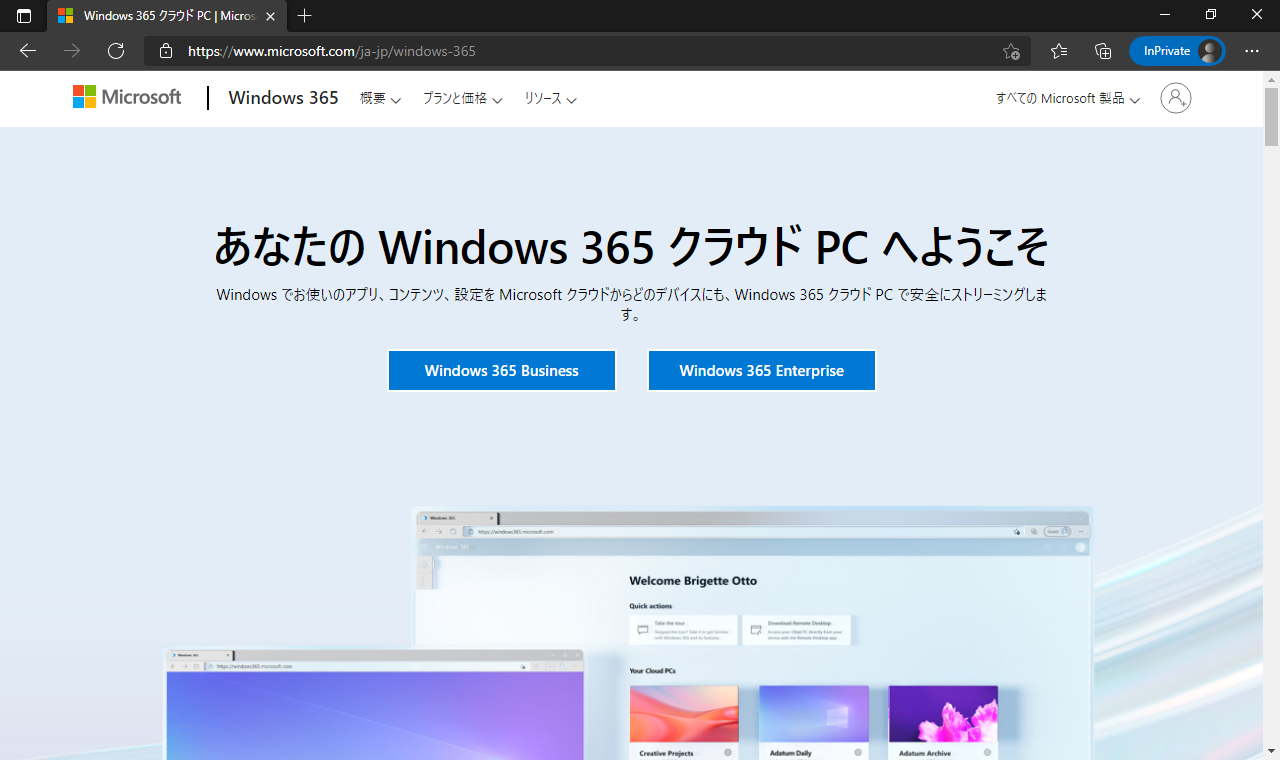
Task: Open the Favorites list icon
Action: pyautogui.click(x=1059, y=51)
